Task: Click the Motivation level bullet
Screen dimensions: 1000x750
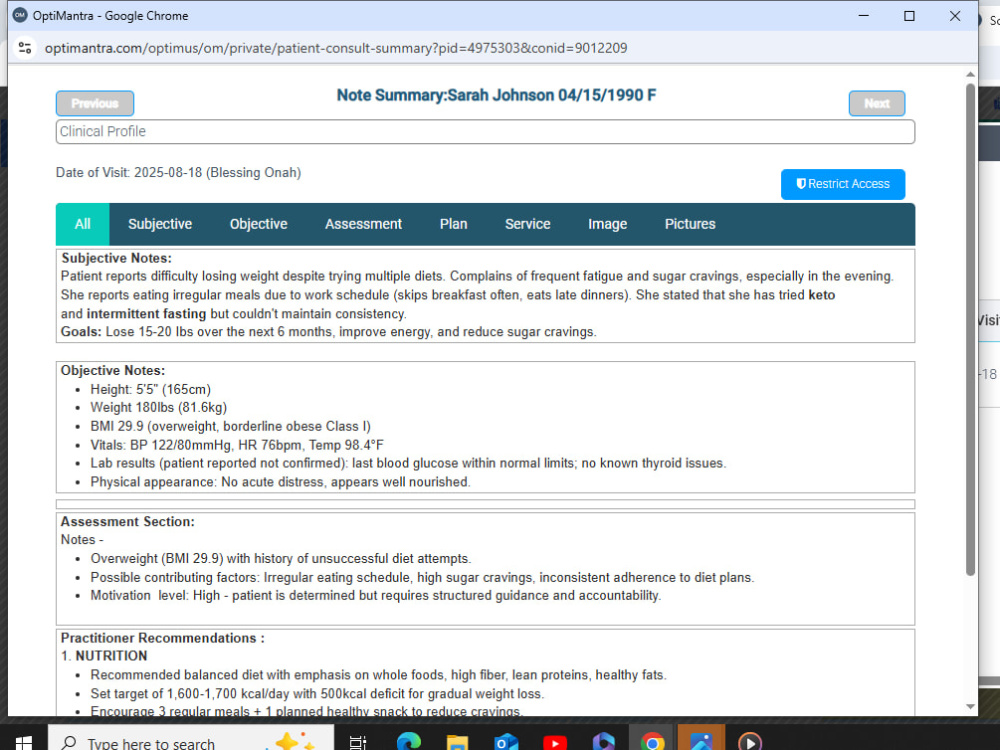Action: coord(376,596)
